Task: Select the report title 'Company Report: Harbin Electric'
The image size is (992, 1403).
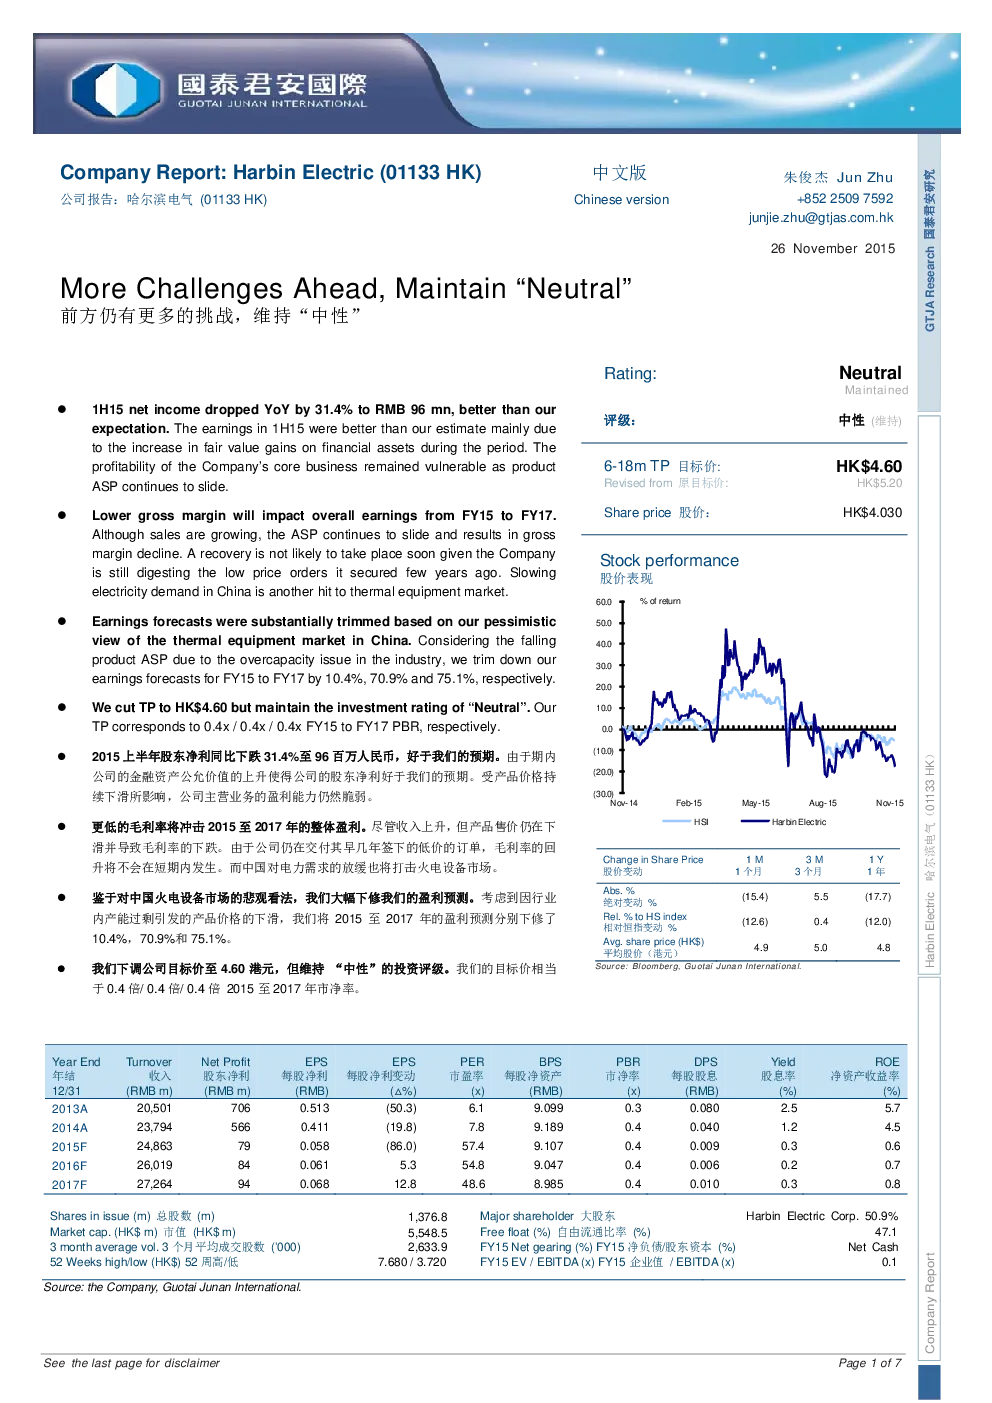Action: tap(270, 172)
